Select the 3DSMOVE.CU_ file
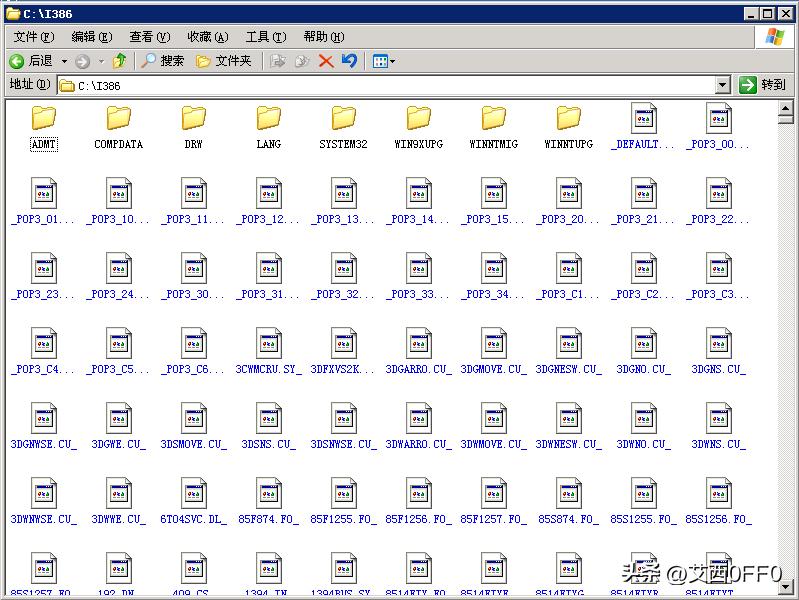Viewport: 799px width, 600px height. coord(194,427)
